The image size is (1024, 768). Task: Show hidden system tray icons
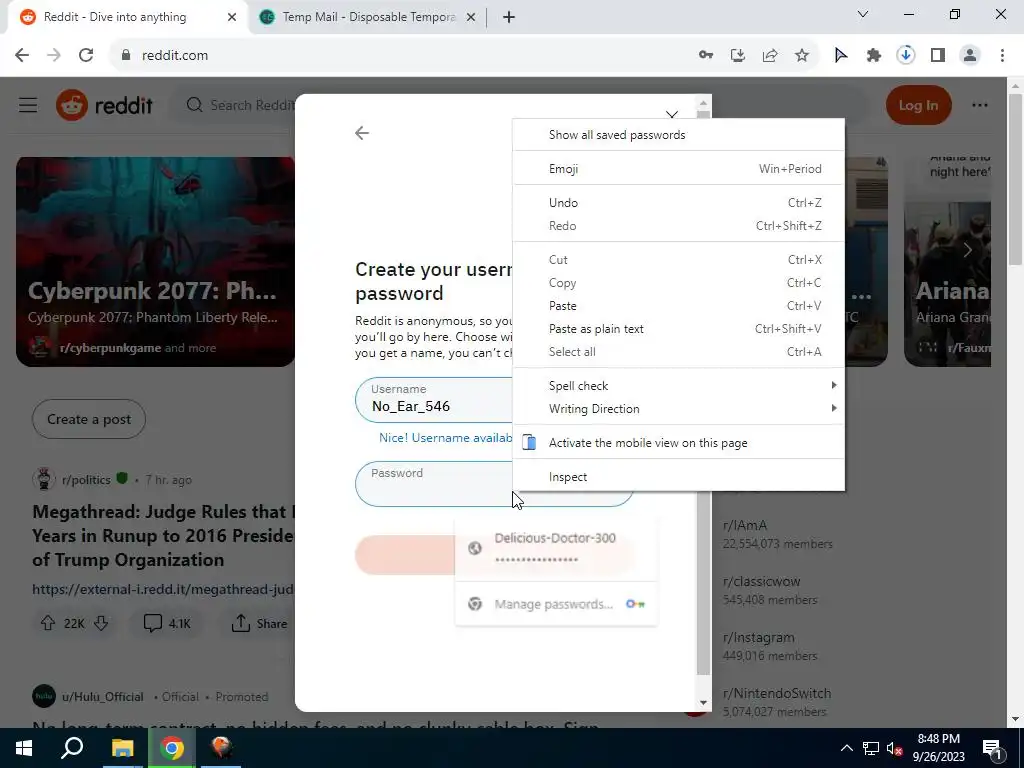point(846,748)
